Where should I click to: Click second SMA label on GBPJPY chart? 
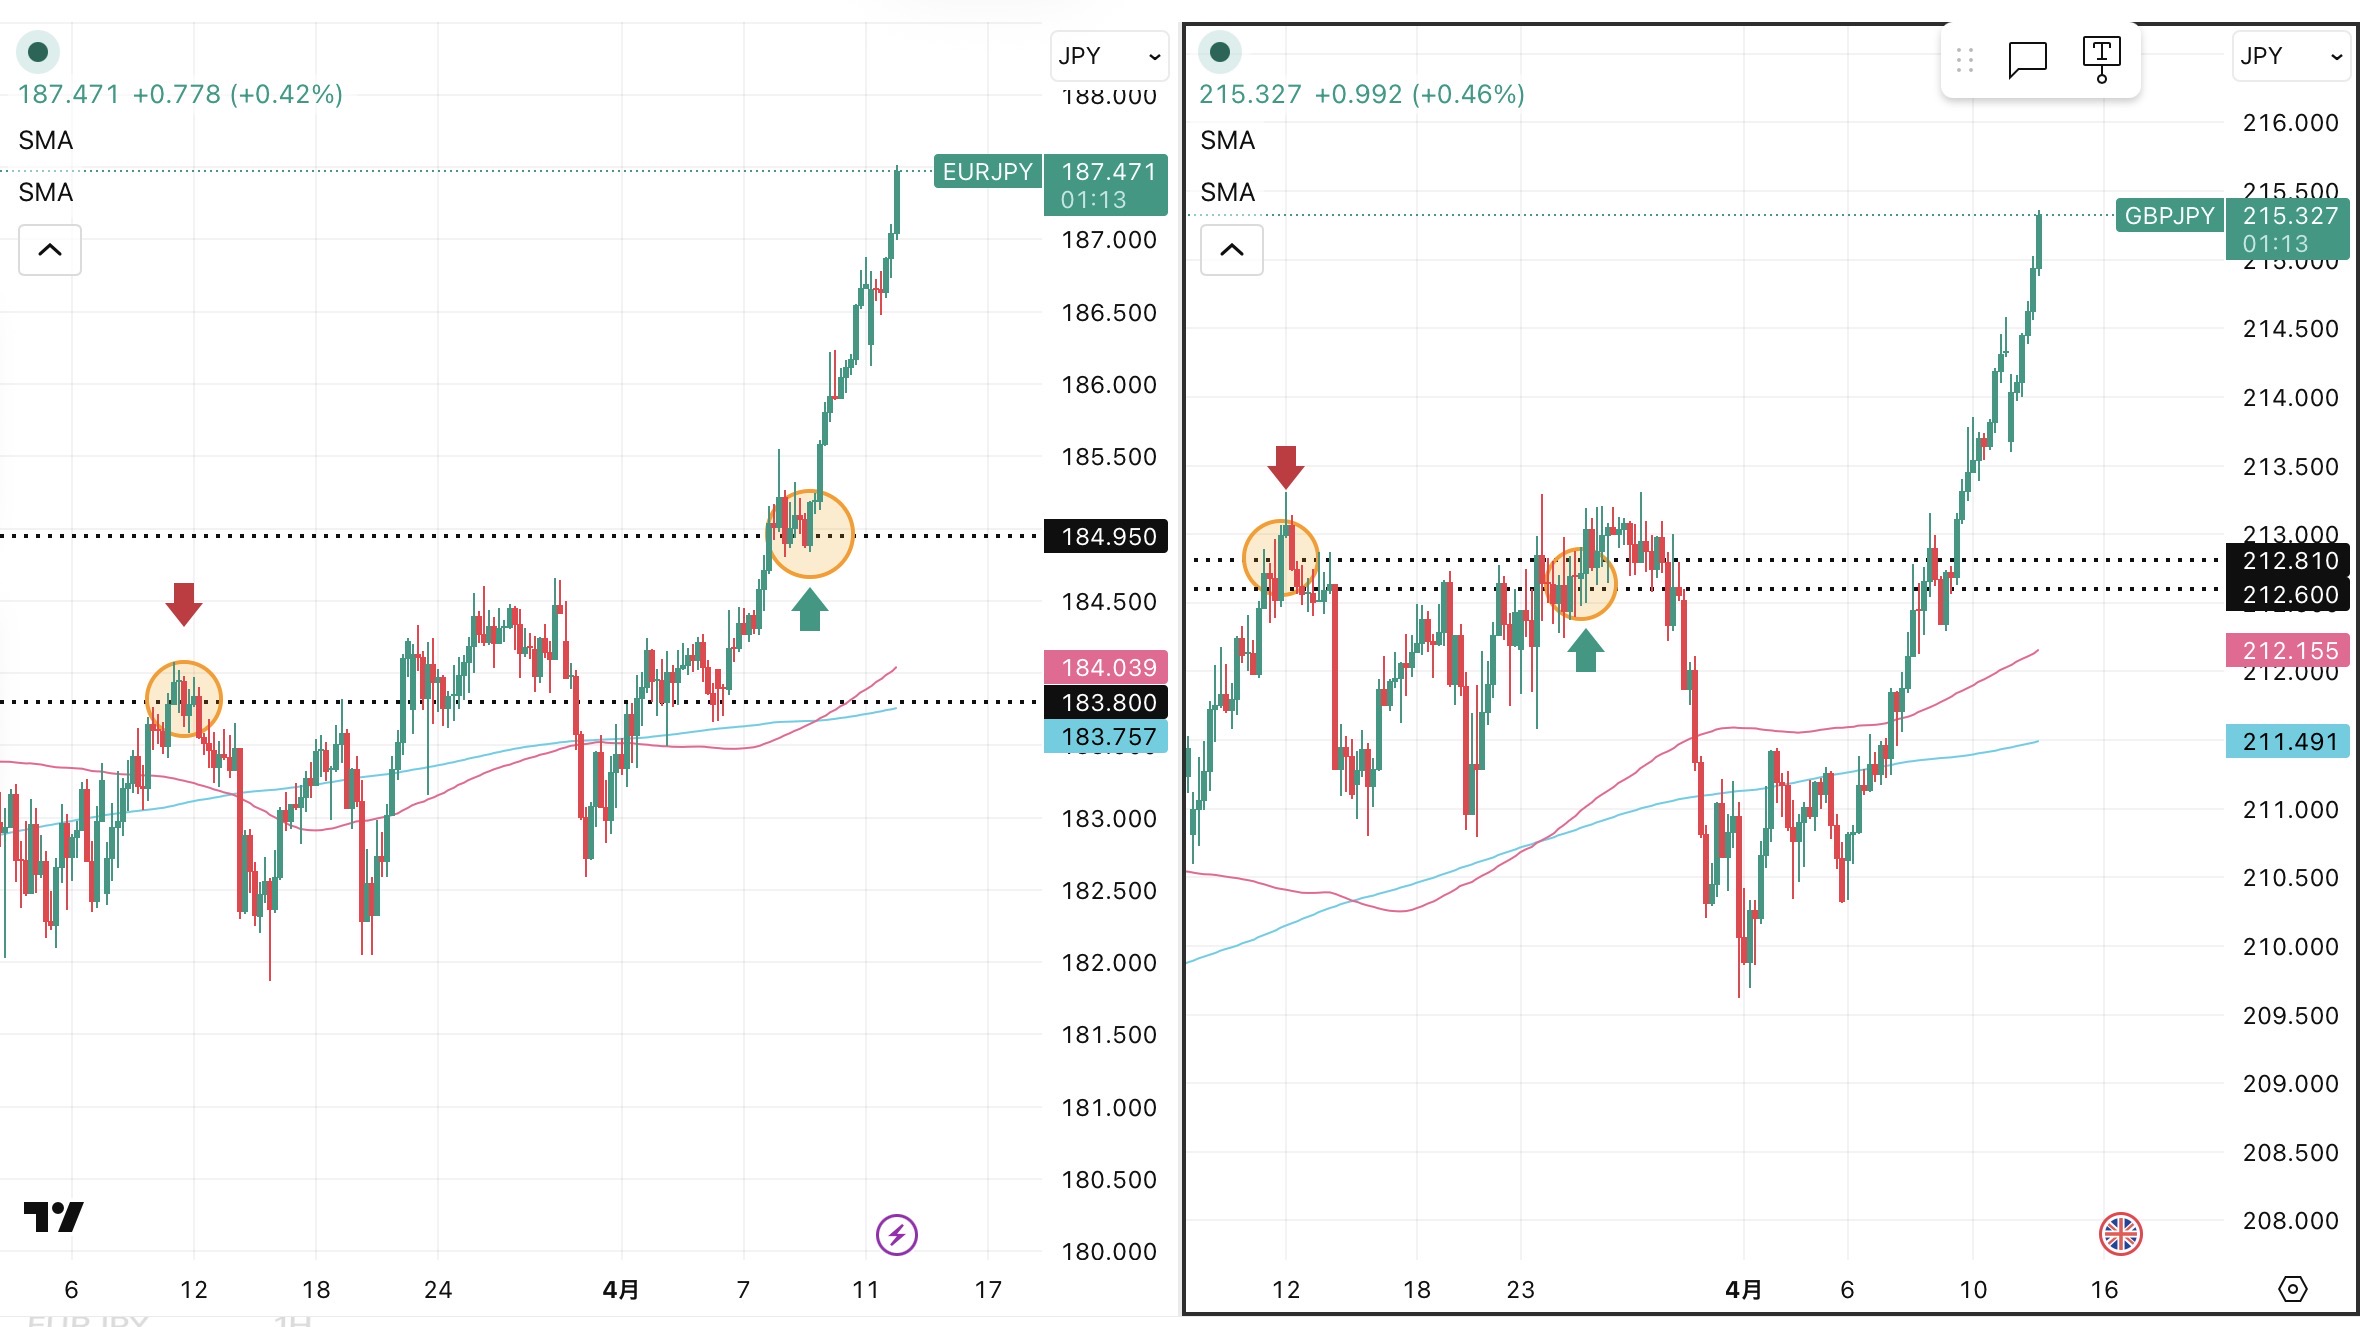(x=1228, y=192)
